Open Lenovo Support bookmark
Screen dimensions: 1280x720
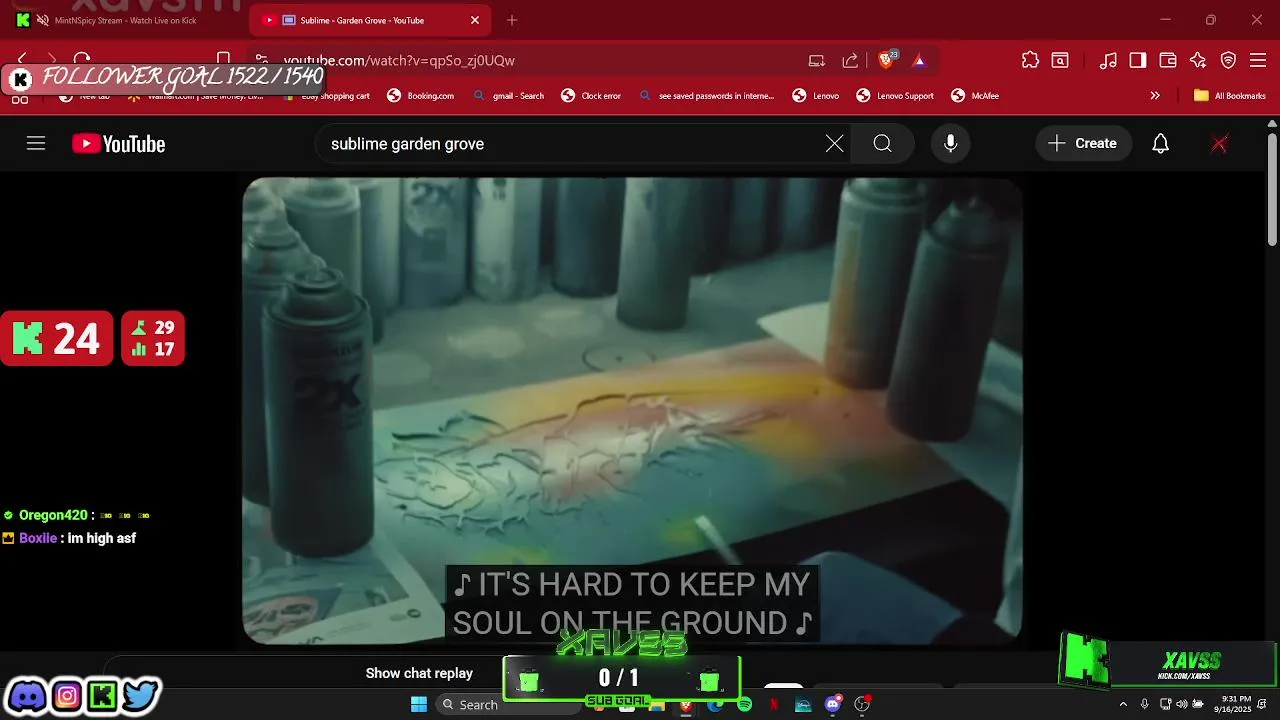[895, 96]
